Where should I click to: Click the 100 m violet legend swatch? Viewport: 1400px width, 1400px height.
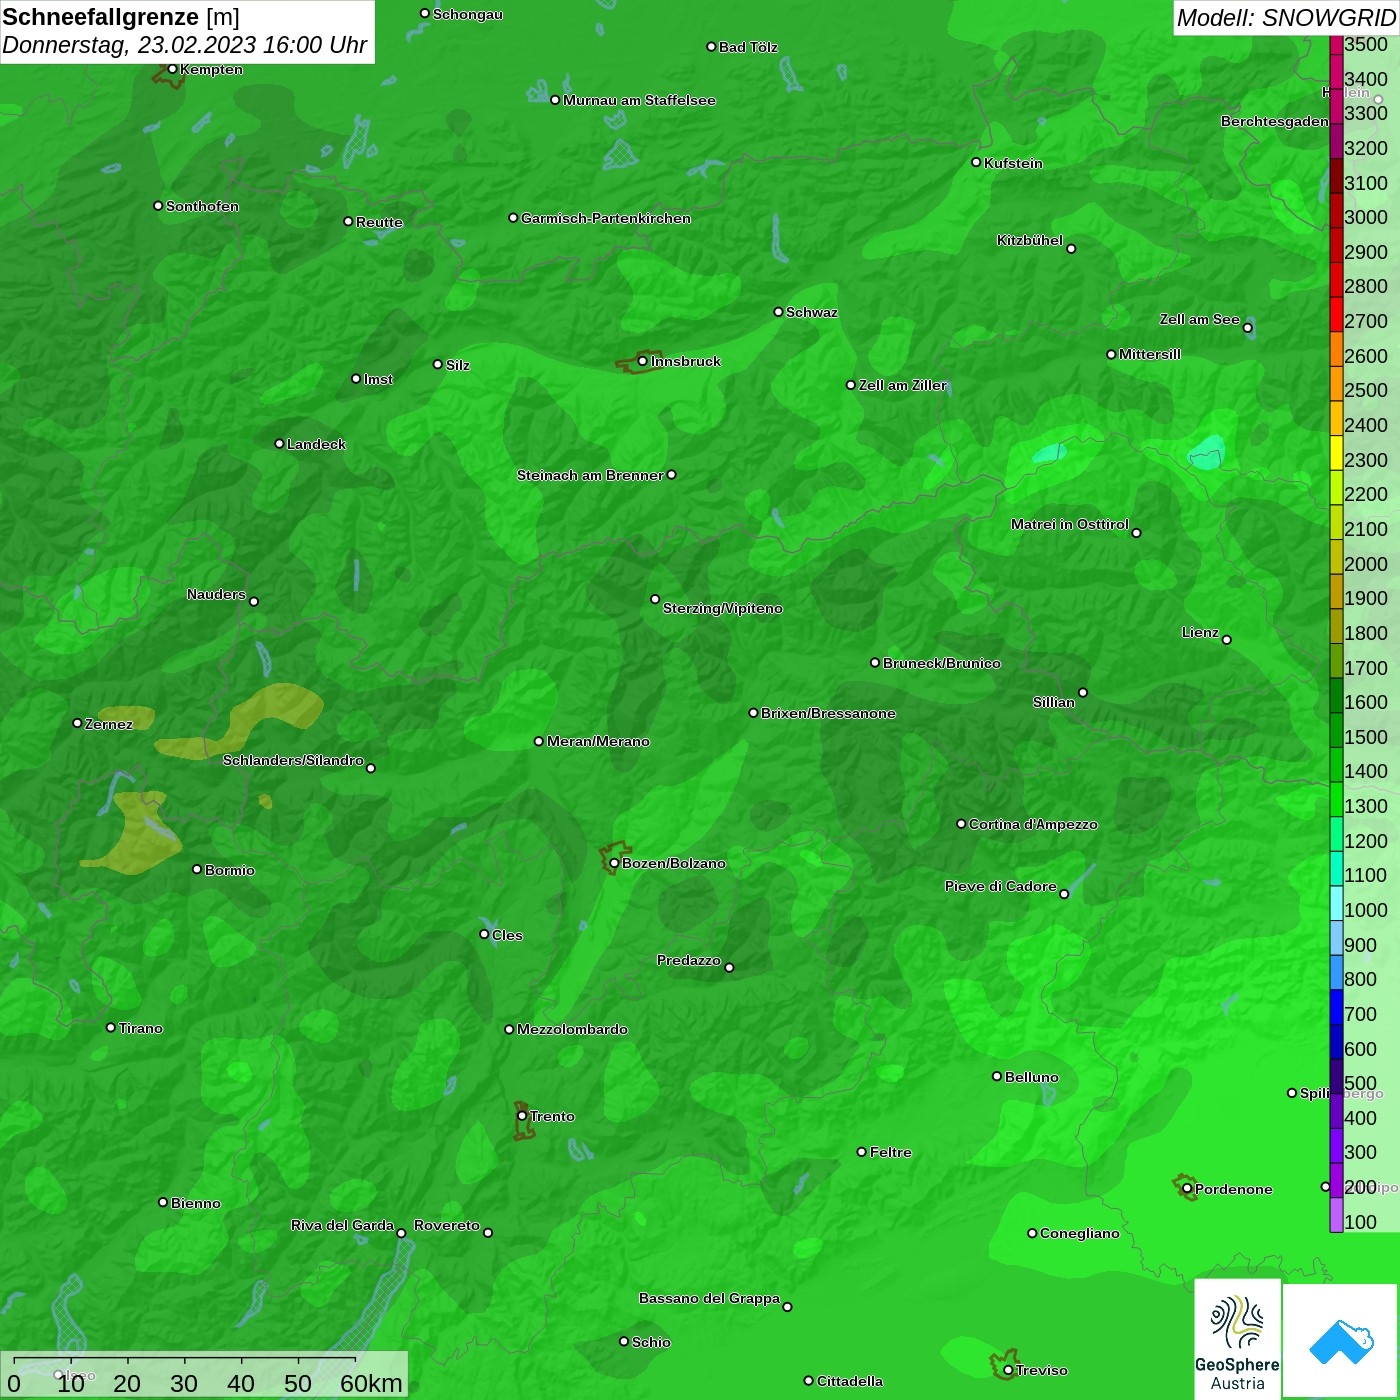[x=1336, y=1215]
